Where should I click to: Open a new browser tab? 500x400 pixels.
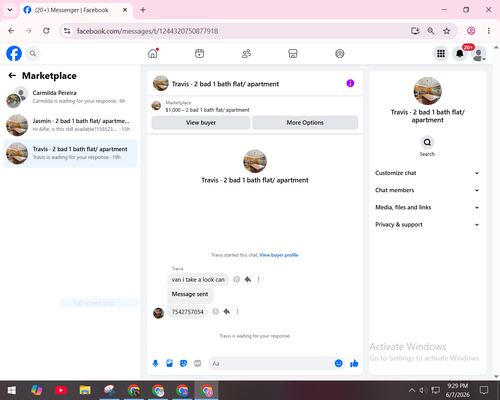click(143, 10)
